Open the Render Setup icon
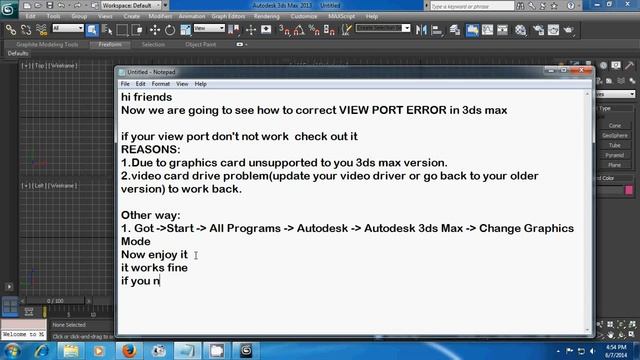 tap(538, 30)
